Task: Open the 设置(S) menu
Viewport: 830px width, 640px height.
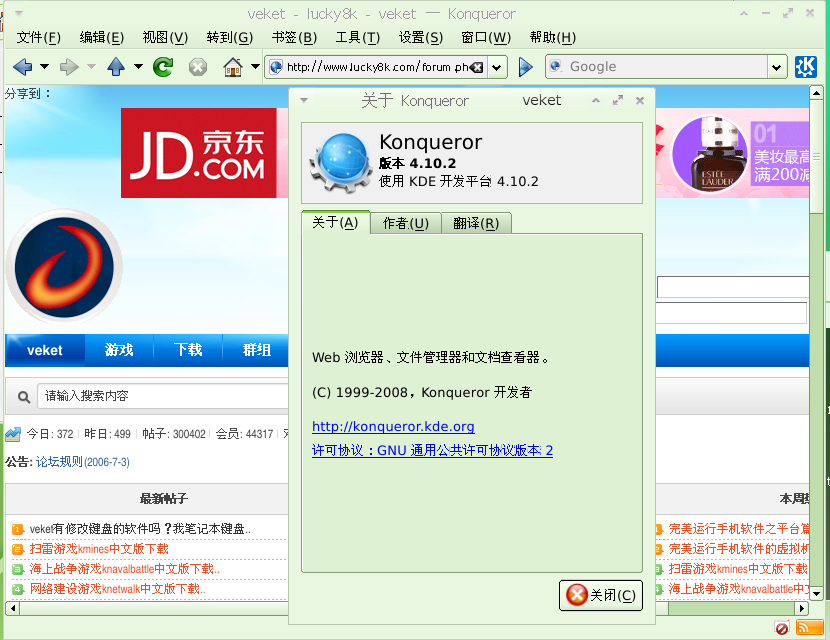Action: coord(421,38)
